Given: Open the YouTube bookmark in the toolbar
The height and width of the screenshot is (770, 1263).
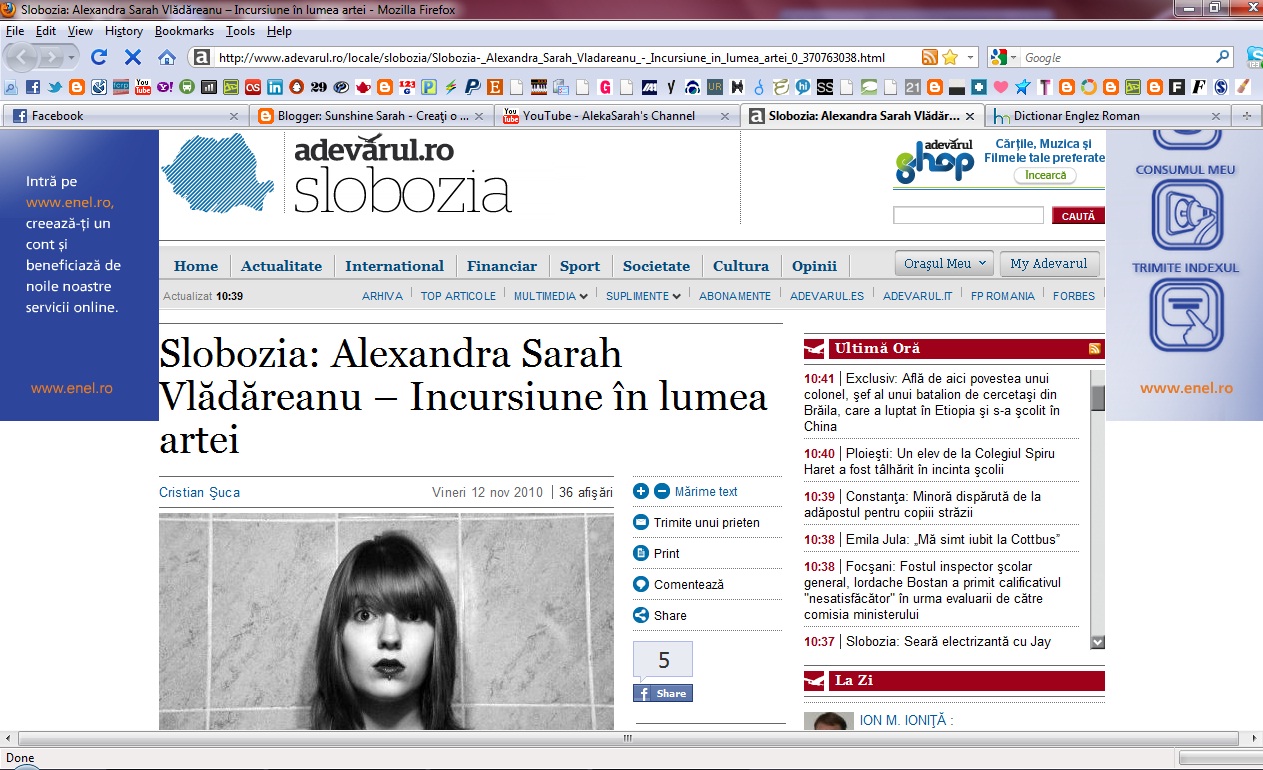Looking at the screenshot, I should 143,87.
